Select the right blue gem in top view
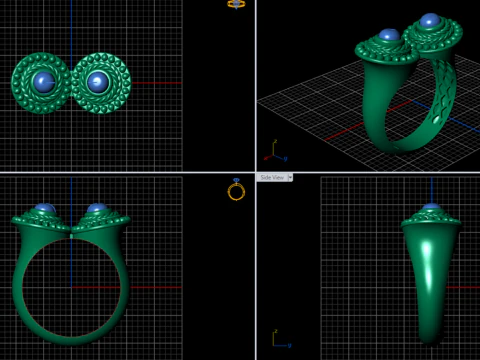Screen dimensions: 480x360 tap(98, 82)
